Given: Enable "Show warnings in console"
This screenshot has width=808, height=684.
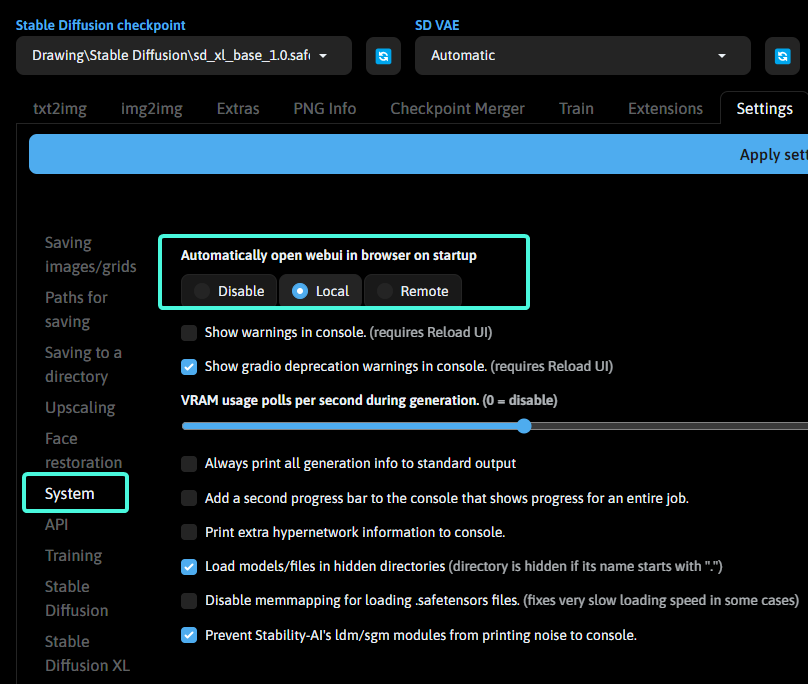Looking at the screenshot, I should [x=189, y=332].
